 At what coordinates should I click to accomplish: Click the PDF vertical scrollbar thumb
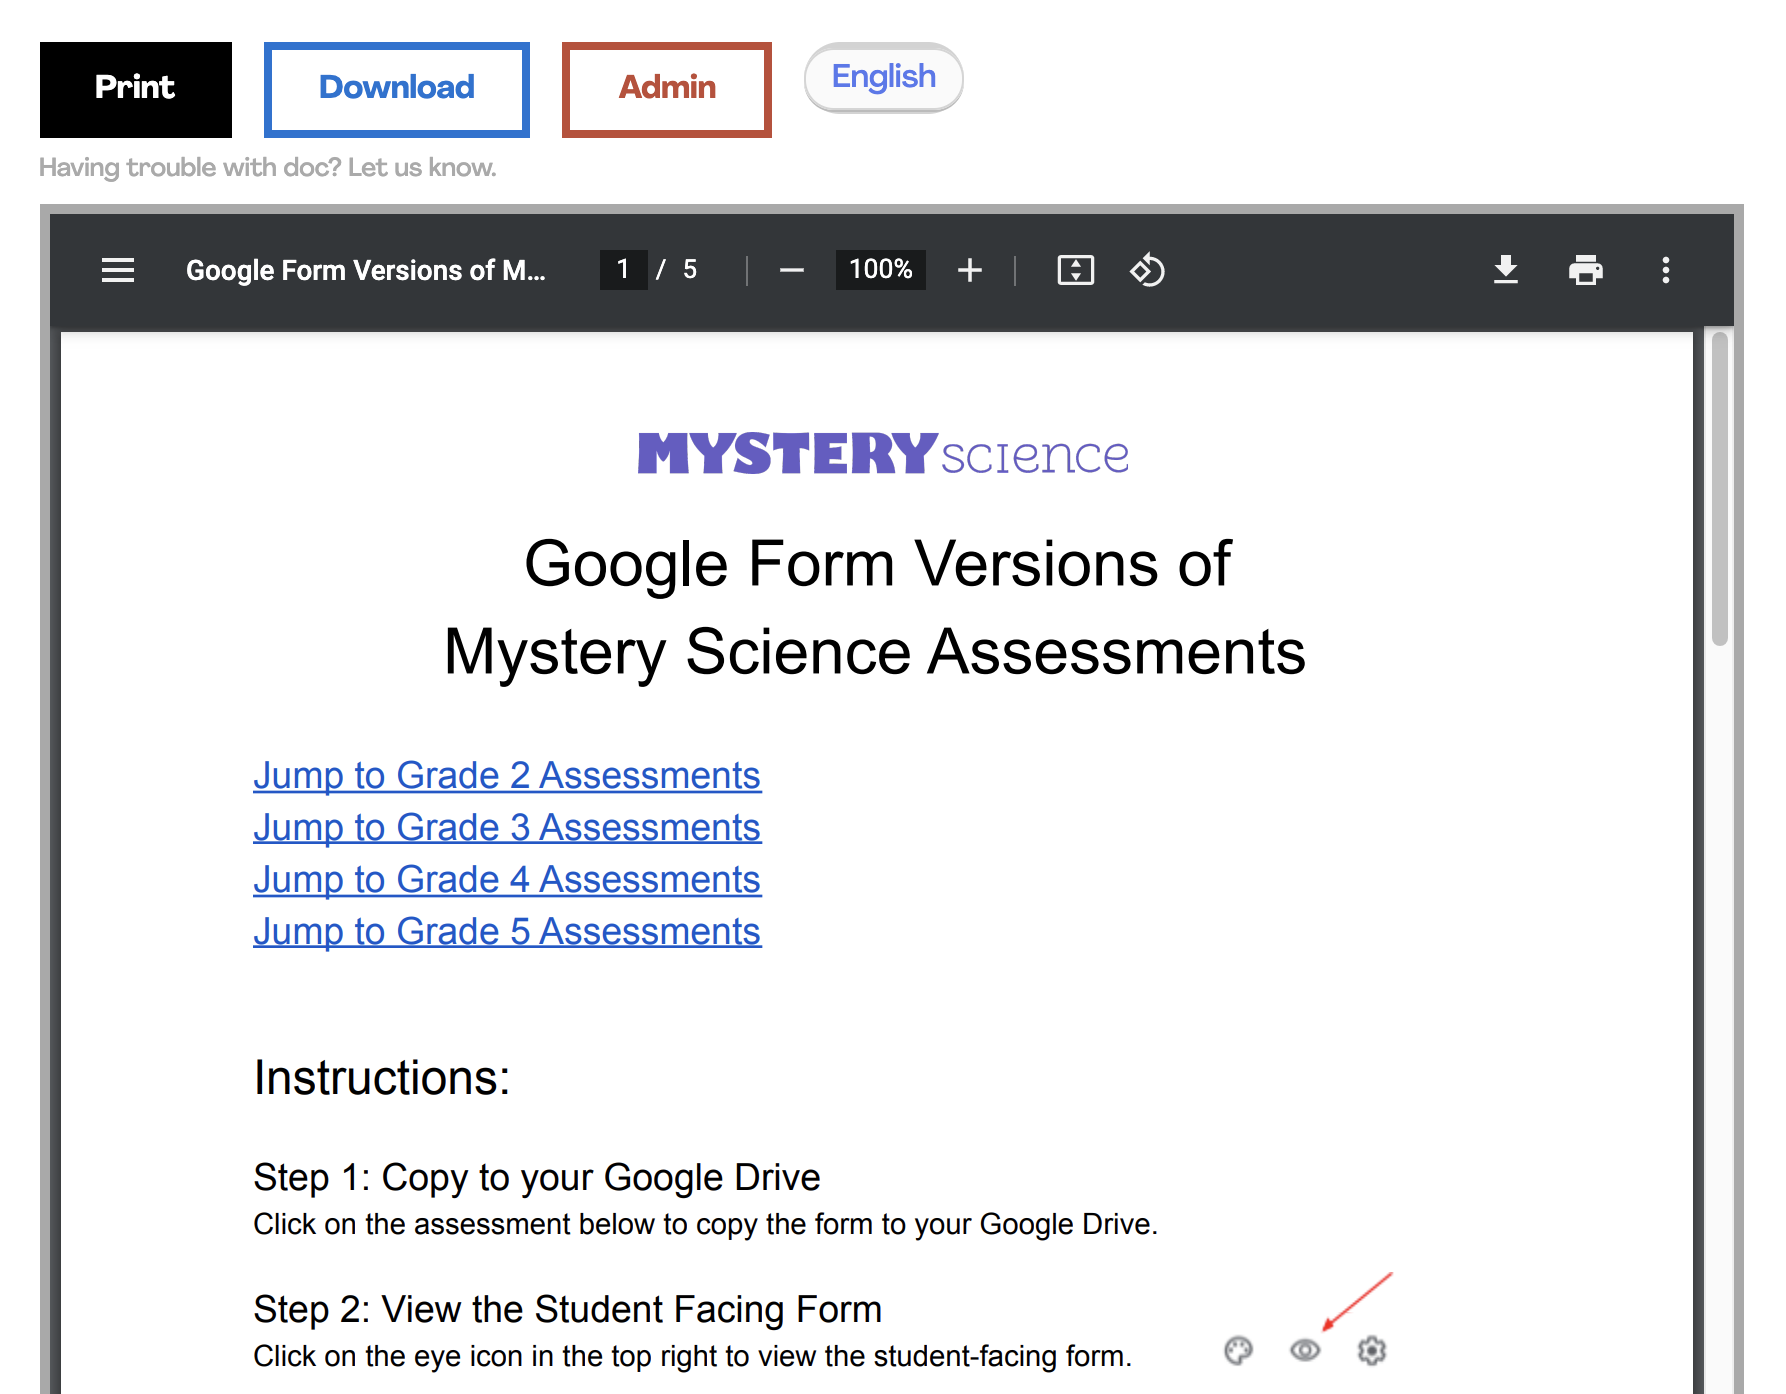coord(1720,488)
